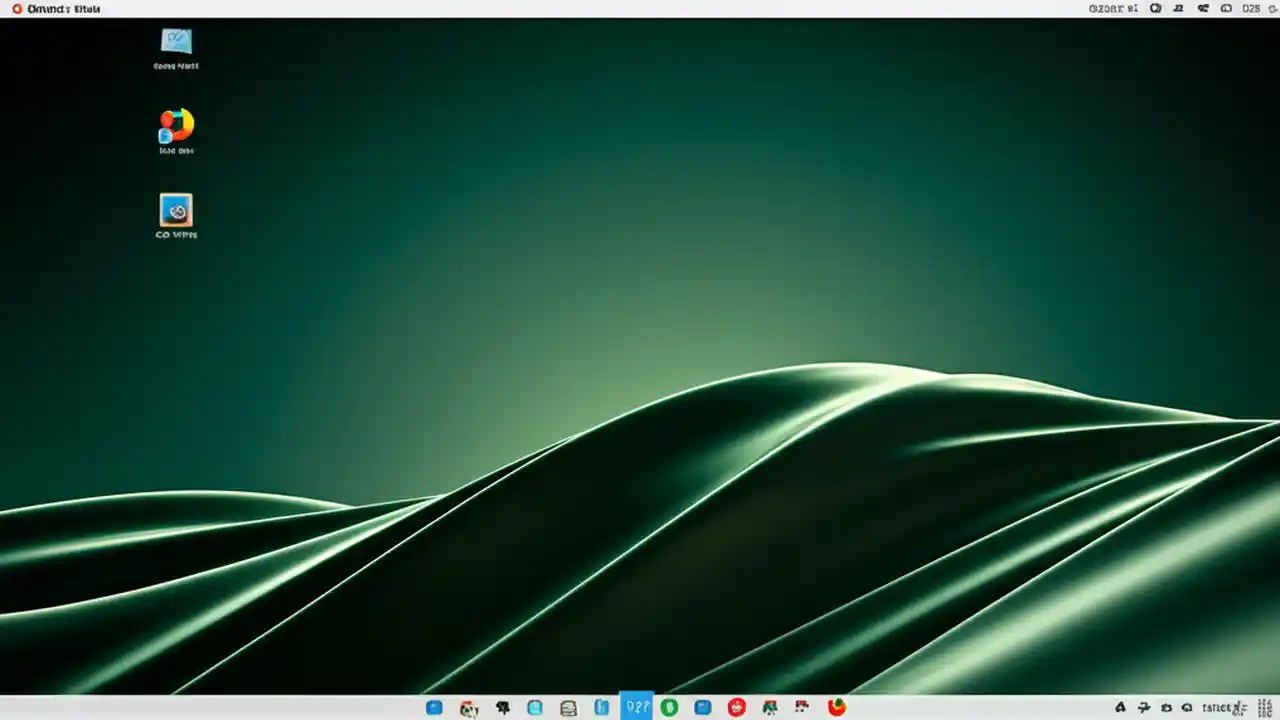Click the leftmost blue square taskbar icon

(435, 708)
